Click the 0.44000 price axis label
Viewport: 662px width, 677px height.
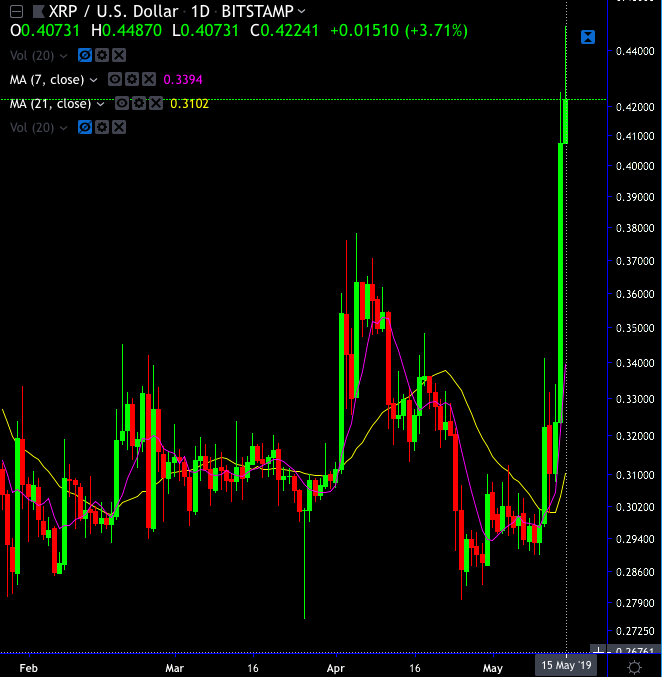635,51
